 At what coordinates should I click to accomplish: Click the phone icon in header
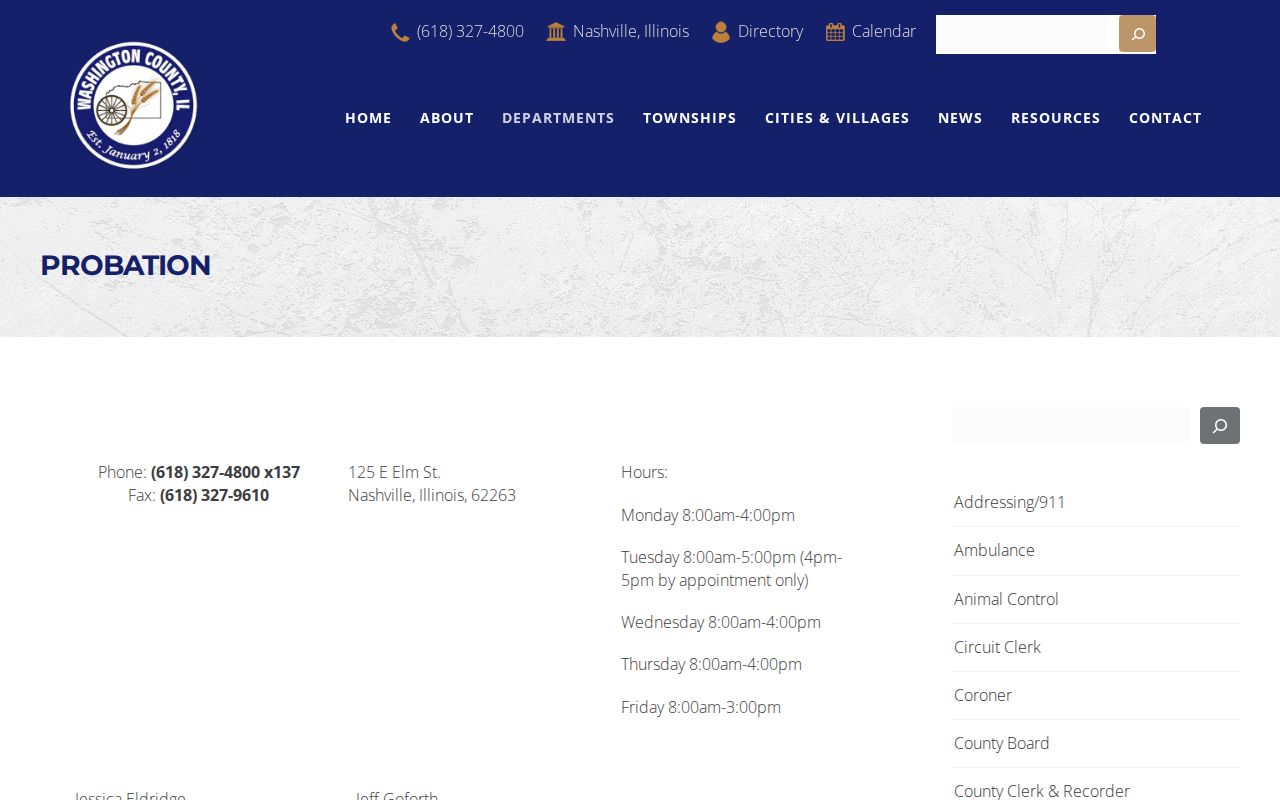click(400, 32)
